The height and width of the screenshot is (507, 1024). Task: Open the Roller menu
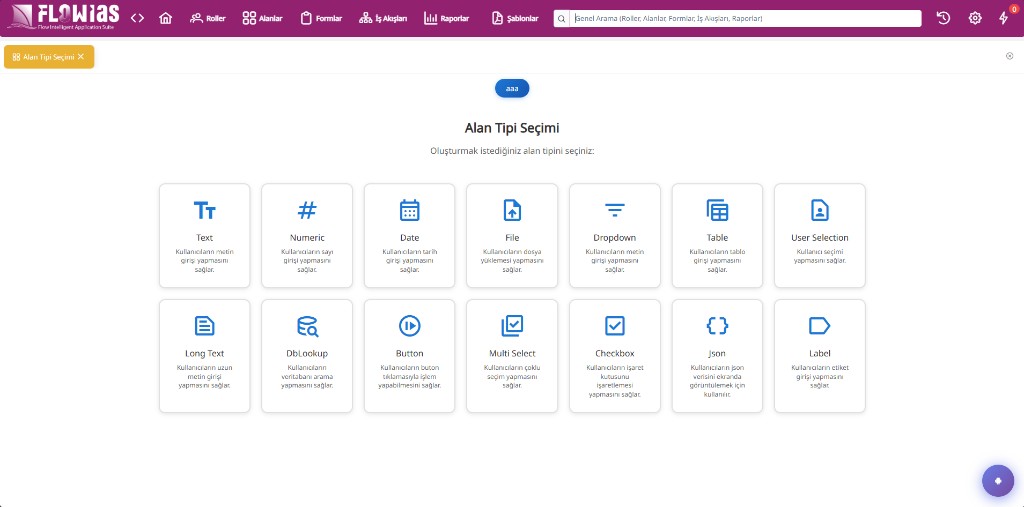(x=208, y=18)
